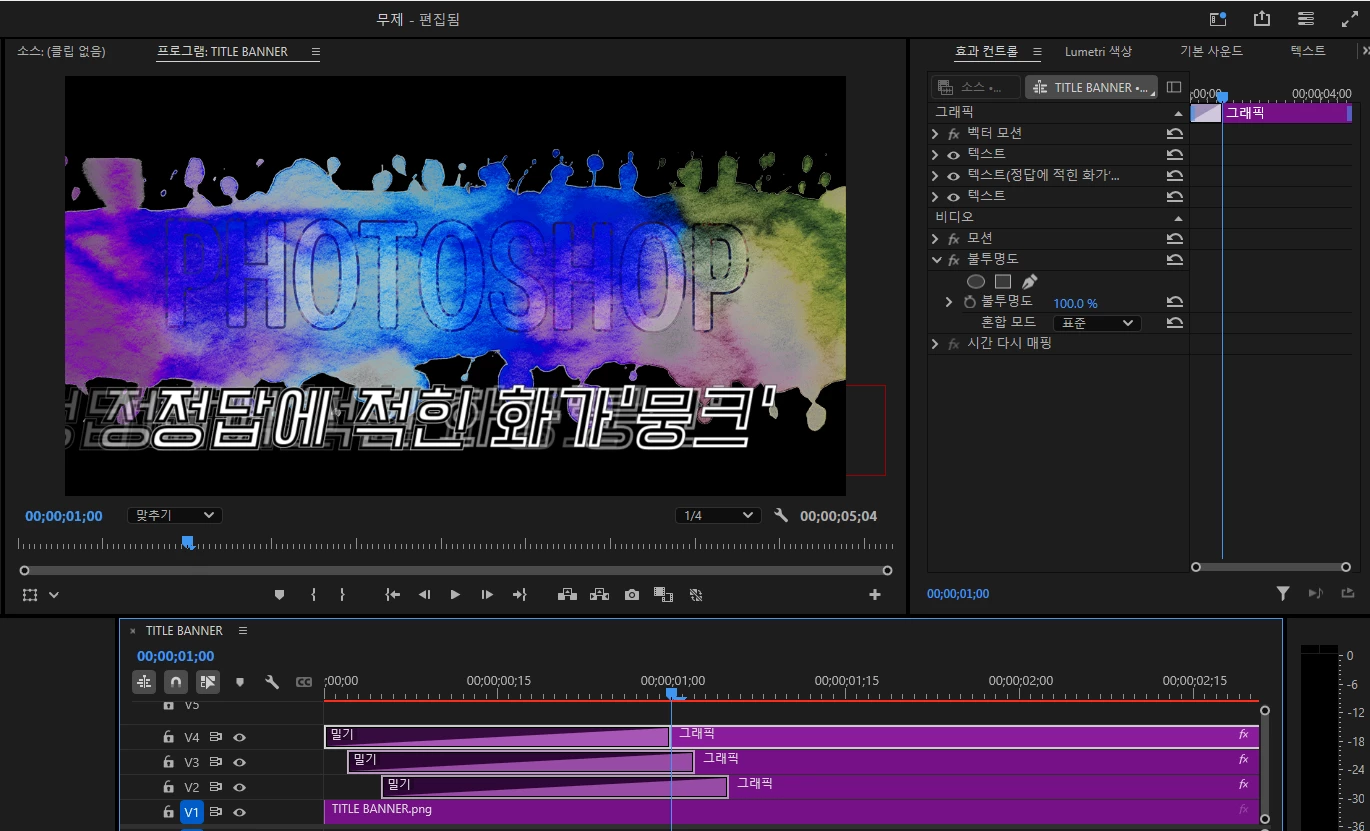Go to Out point
The width and height of the screenshot is (1370, 831).
click(x=519, y=594)
